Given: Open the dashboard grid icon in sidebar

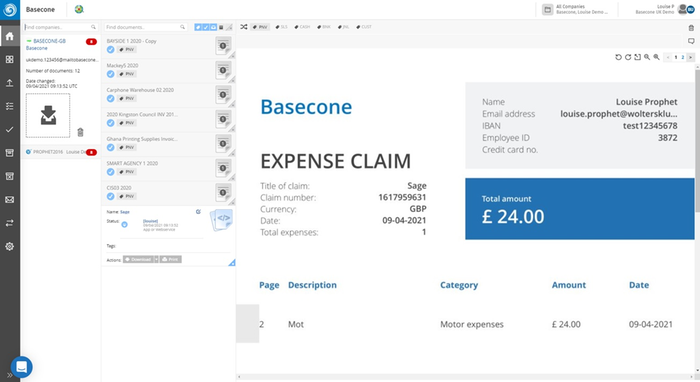Looking at the screenshot, I should 9,59.
